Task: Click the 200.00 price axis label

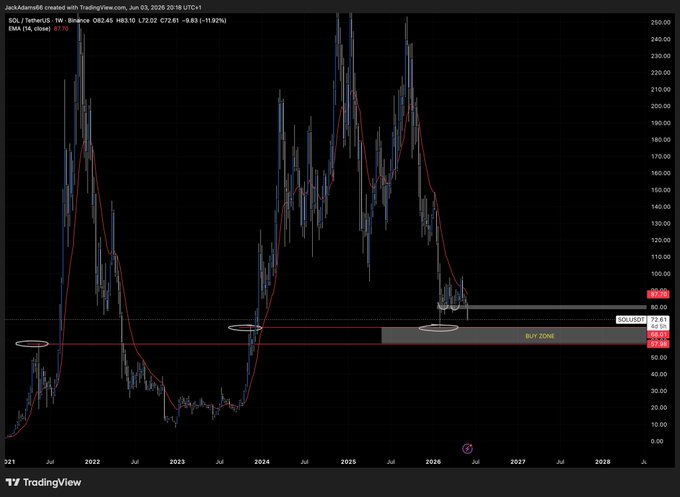Action: pyautogui.click(x=660, y=106)
